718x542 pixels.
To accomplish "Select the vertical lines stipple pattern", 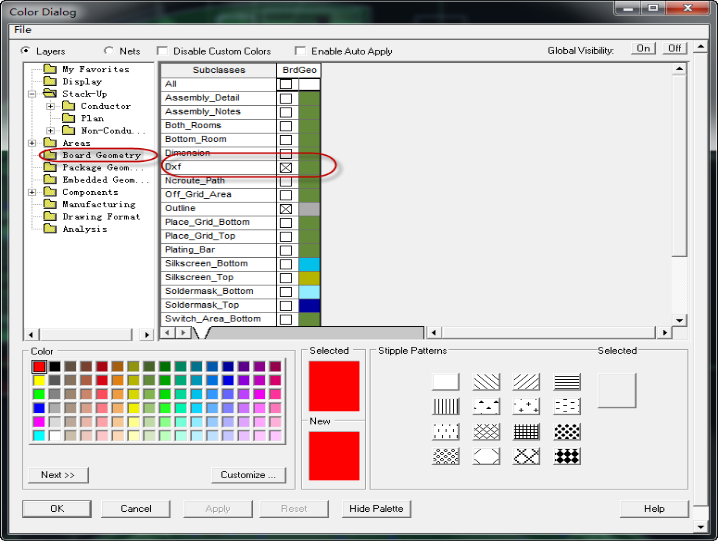I will click(446, 406).
